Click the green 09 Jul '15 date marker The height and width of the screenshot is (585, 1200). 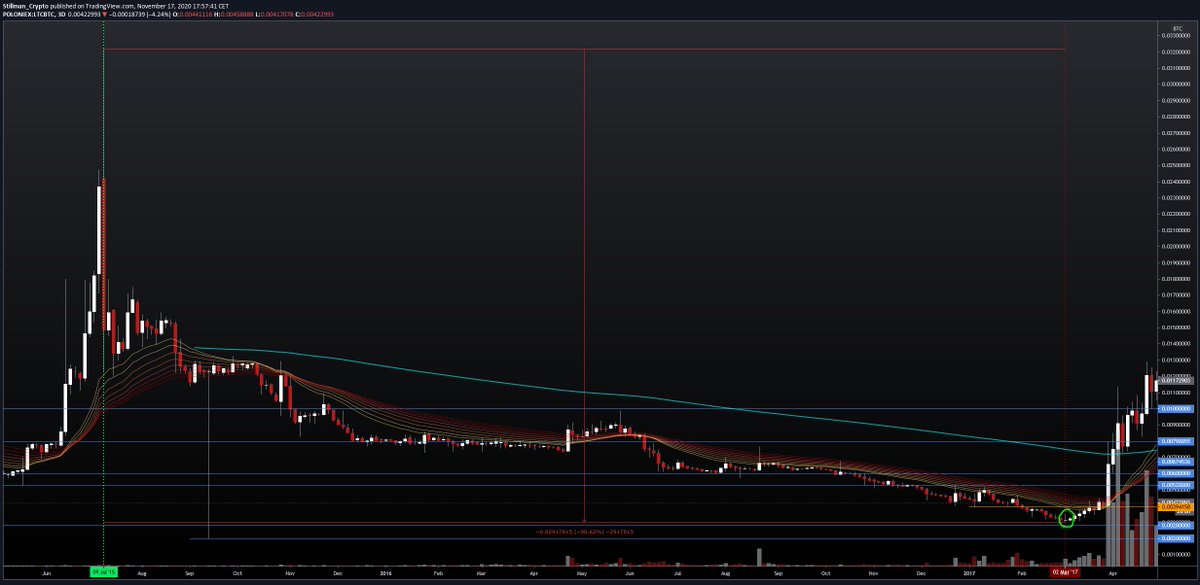103,574
